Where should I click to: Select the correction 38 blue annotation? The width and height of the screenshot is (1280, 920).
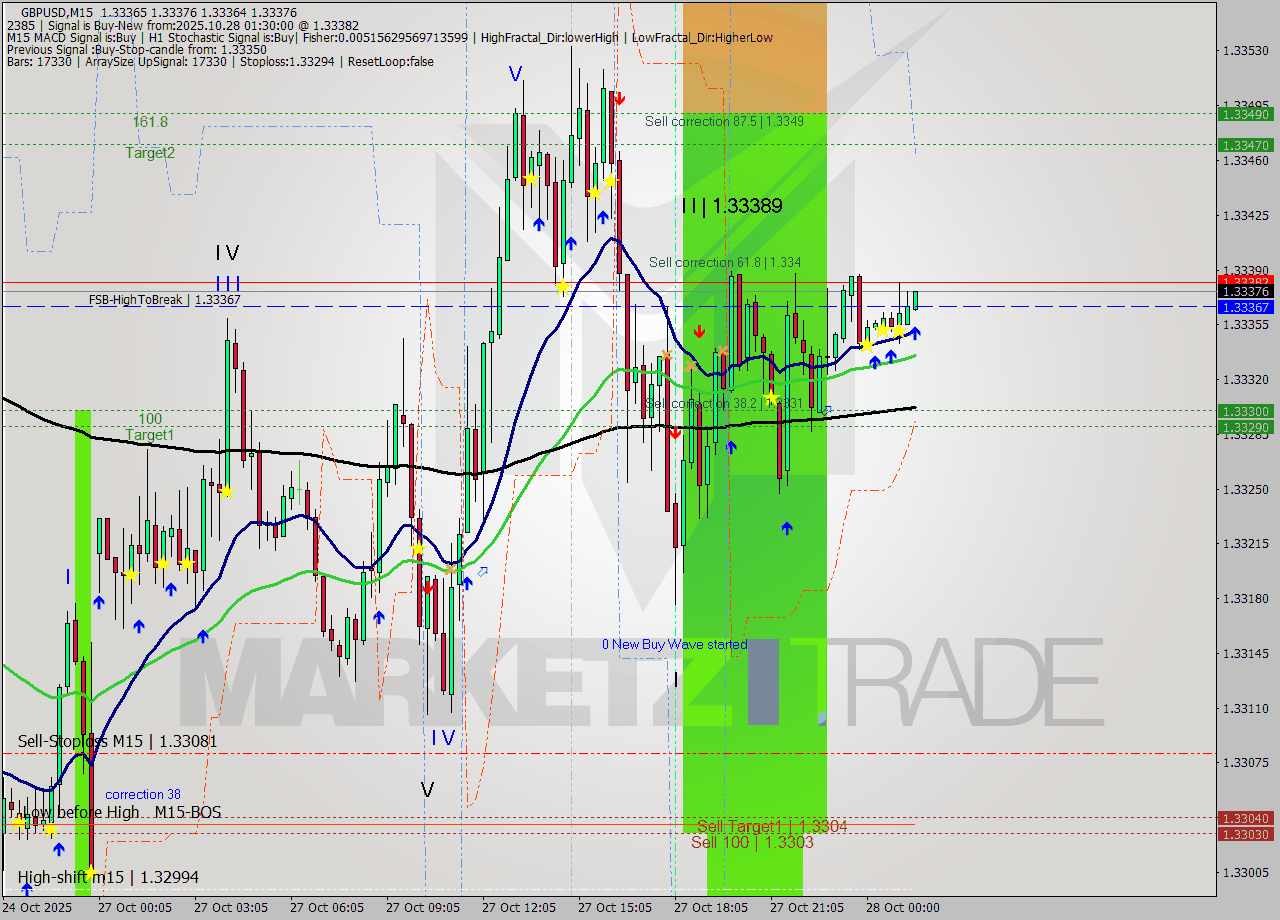tap(143, 794)
